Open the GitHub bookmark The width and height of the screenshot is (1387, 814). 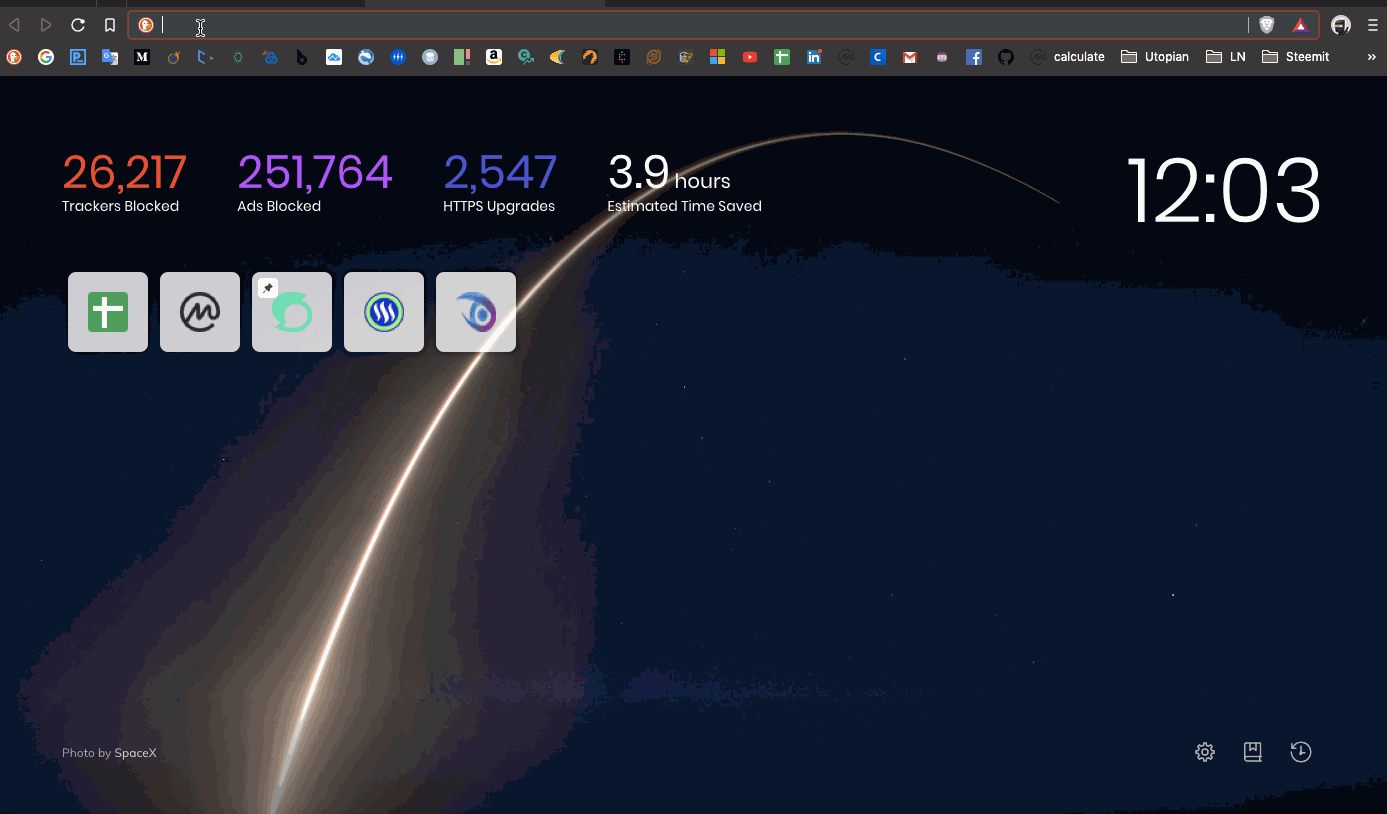point(1006,57)
